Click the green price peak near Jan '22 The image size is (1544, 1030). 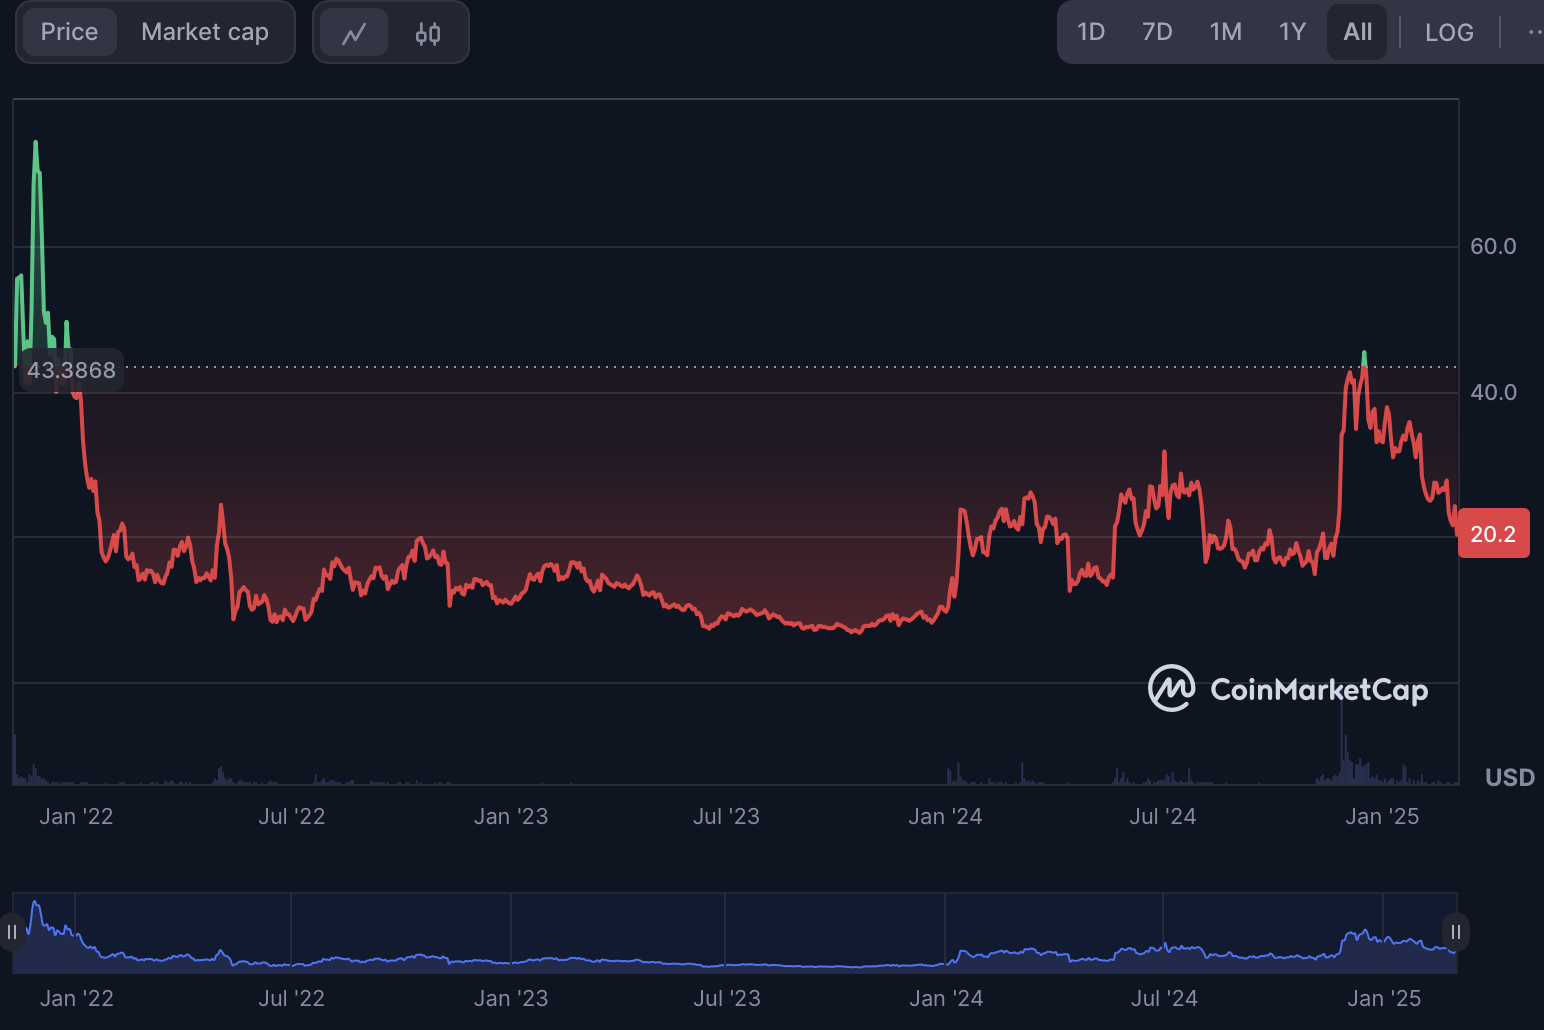coord(36,143)
